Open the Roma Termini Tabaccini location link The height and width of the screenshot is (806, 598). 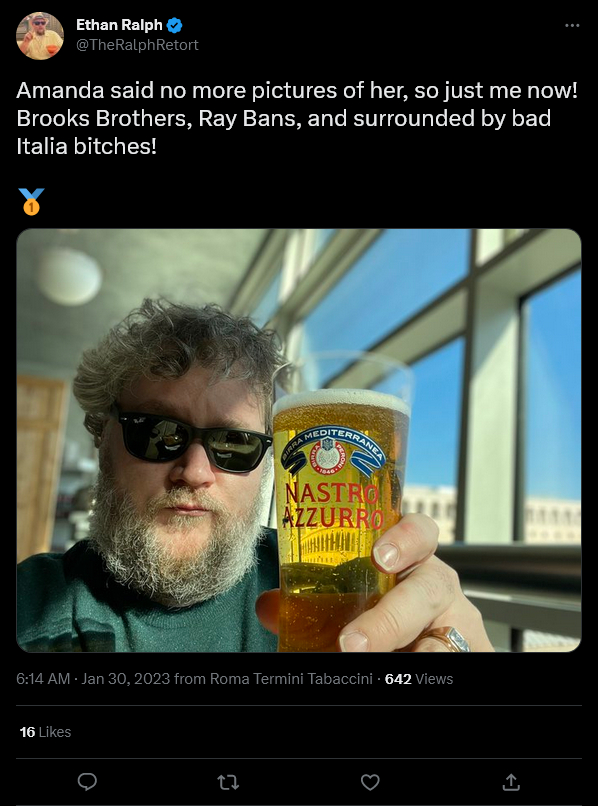tap(291, 679)
